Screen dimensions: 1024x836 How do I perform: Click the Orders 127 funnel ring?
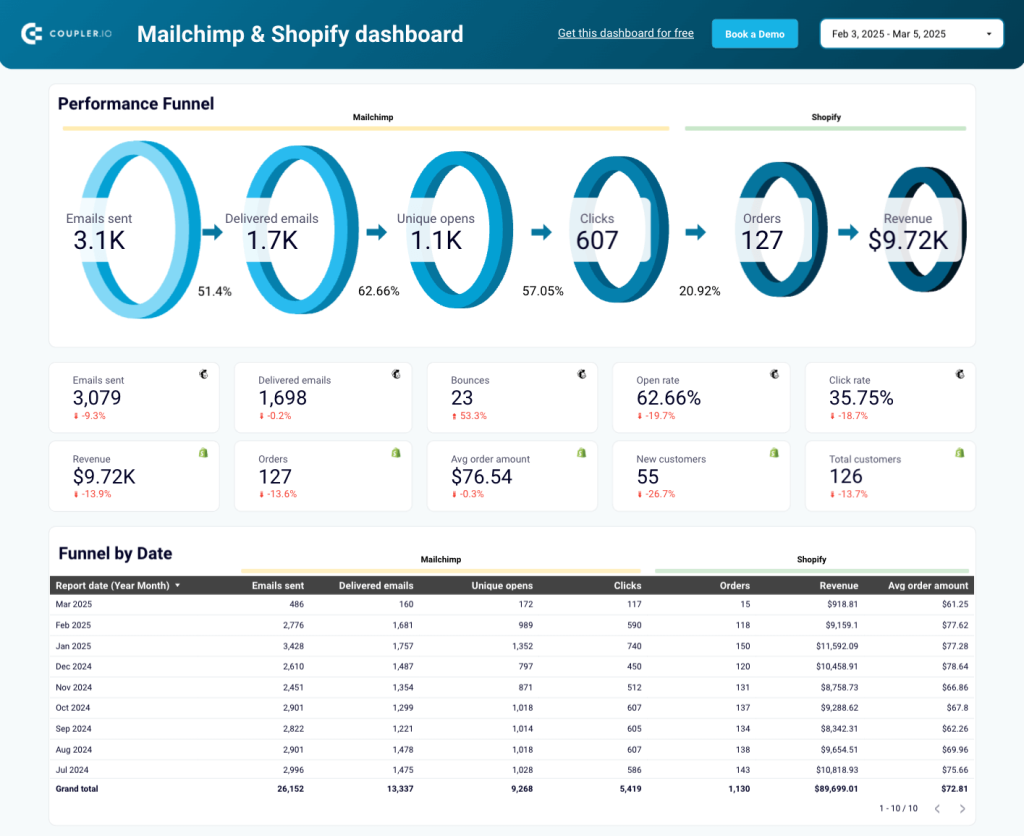[x=782, y=230]
